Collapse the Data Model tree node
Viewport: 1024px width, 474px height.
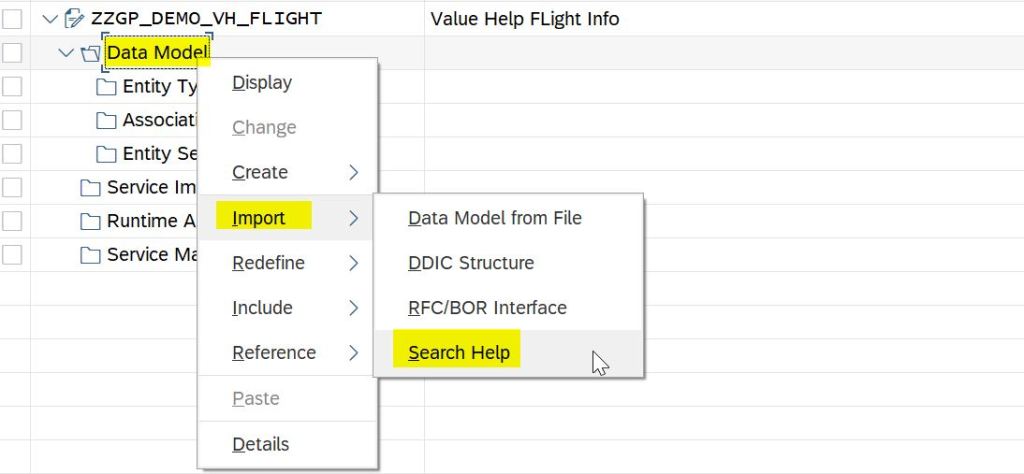pyautogui.click(x=66, y=53)
